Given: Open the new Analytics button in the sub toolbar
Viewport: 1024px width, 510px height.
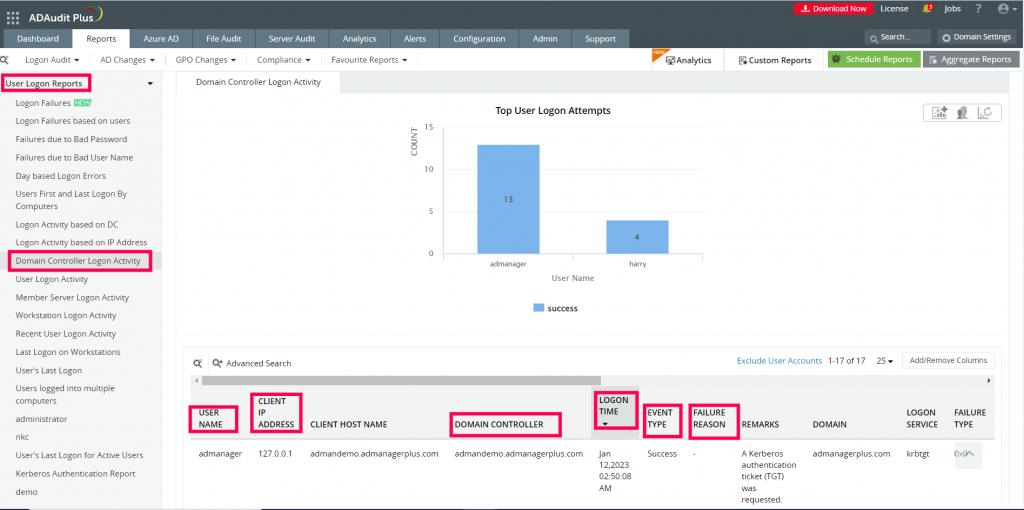Looking at the screenshot, I should pyautogui.click(x=688, y=60).
